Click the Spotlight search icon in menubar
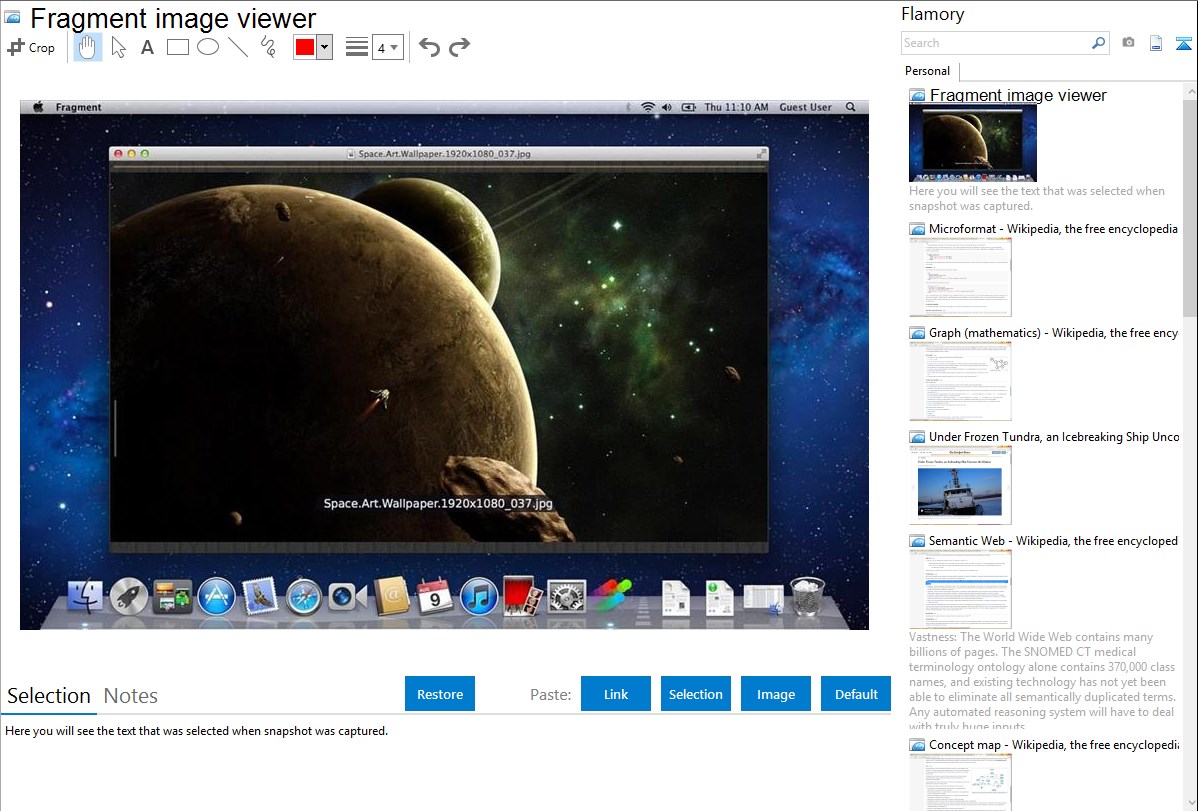The height and width of the screenshot is (811, 1198). tap(850, 107)
